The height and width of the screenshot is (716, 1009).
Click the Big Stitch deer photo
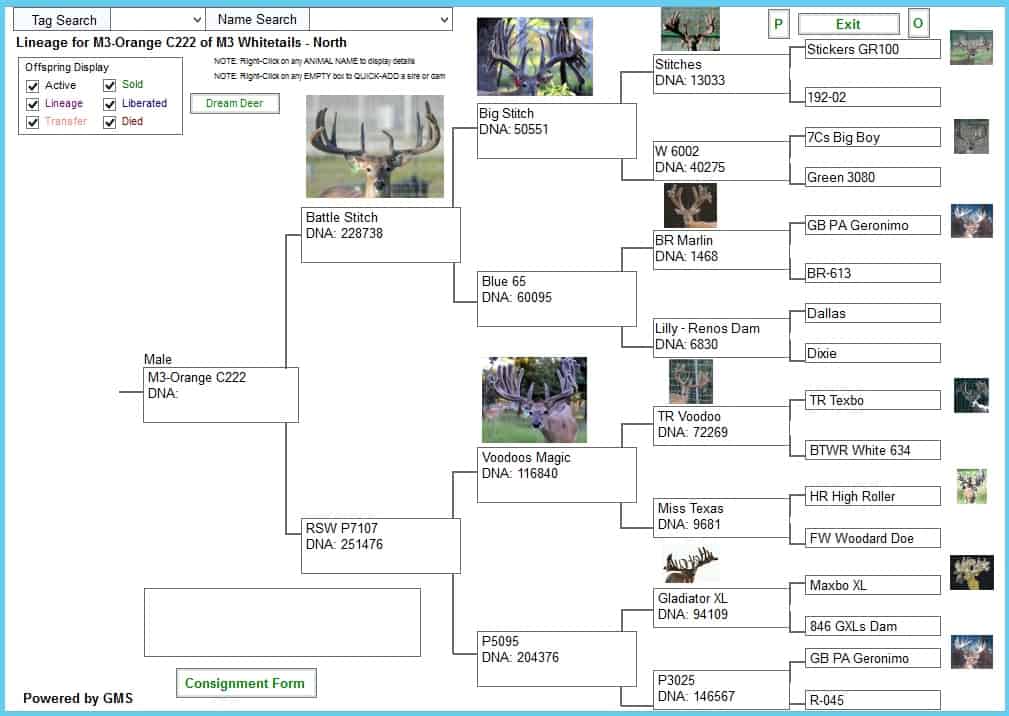pos(534,56)
